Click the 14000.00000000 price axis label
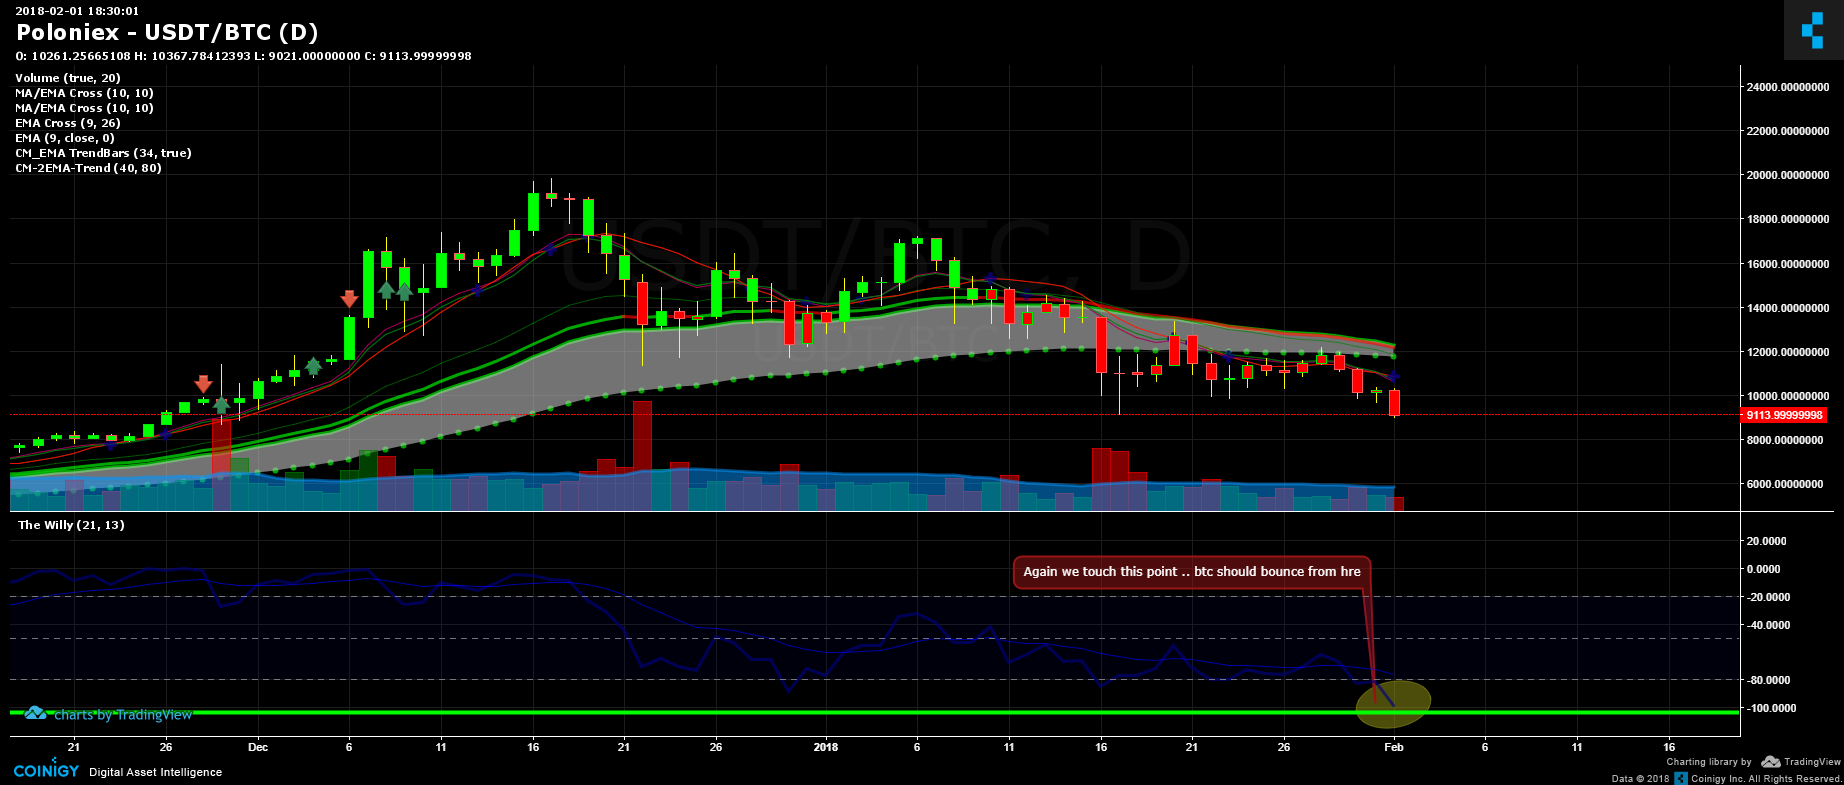 [1788, 308]
